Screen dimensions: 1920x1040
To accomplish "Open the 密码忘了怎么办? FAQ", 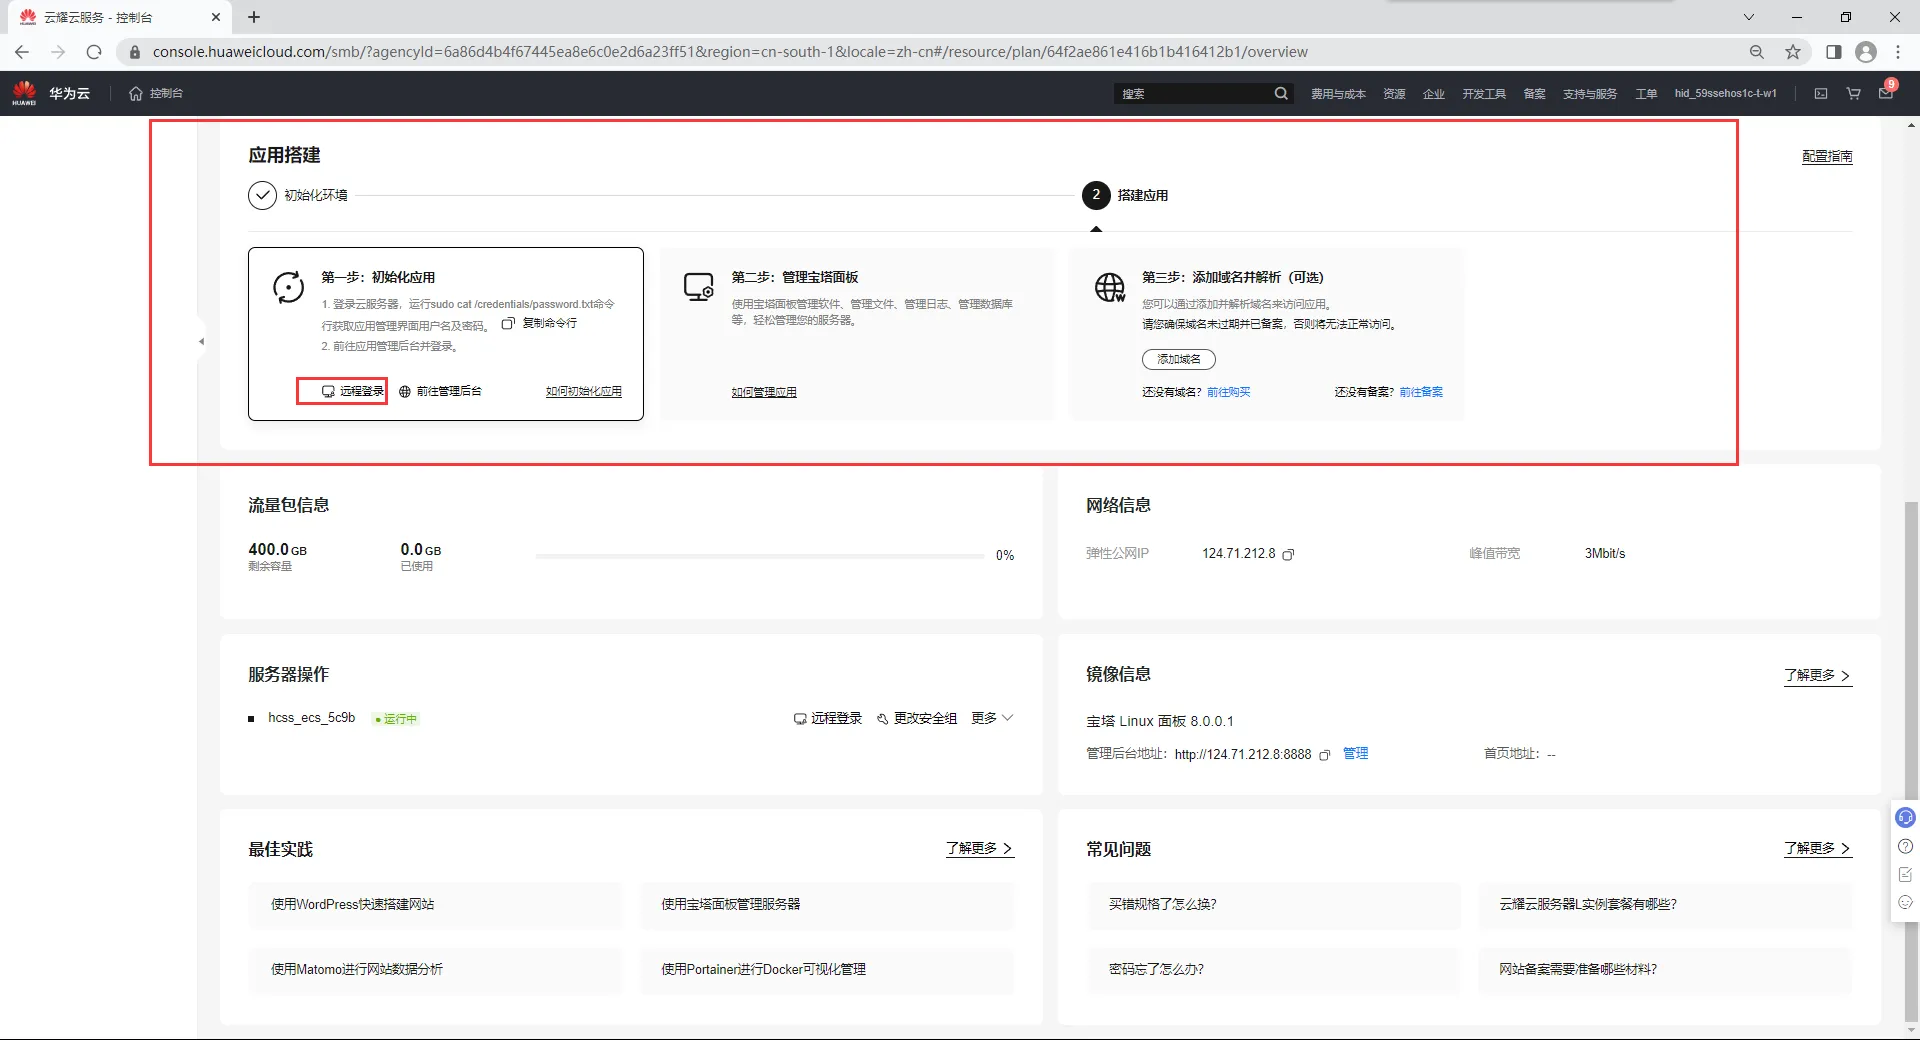I will tap(1273, 970).
